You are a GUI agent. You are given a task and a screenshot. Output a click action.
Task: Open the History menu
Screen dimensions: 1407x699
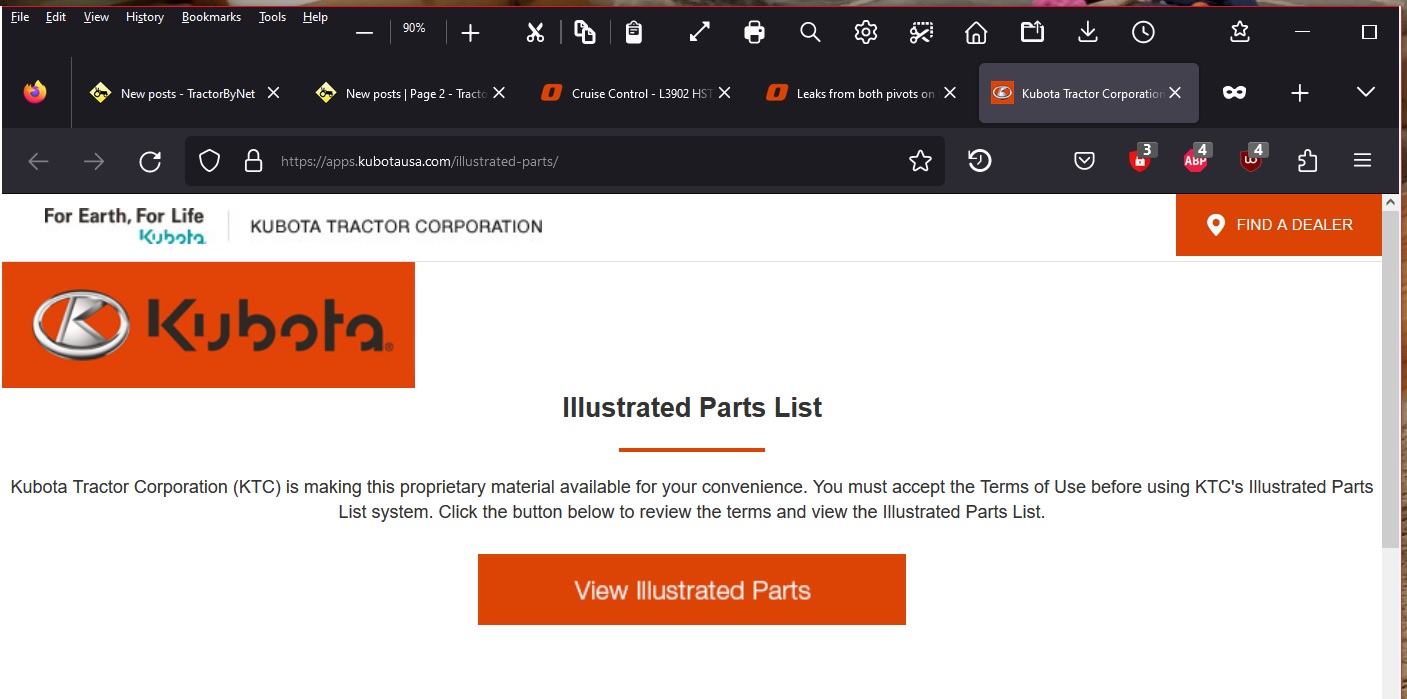[145, 17]
